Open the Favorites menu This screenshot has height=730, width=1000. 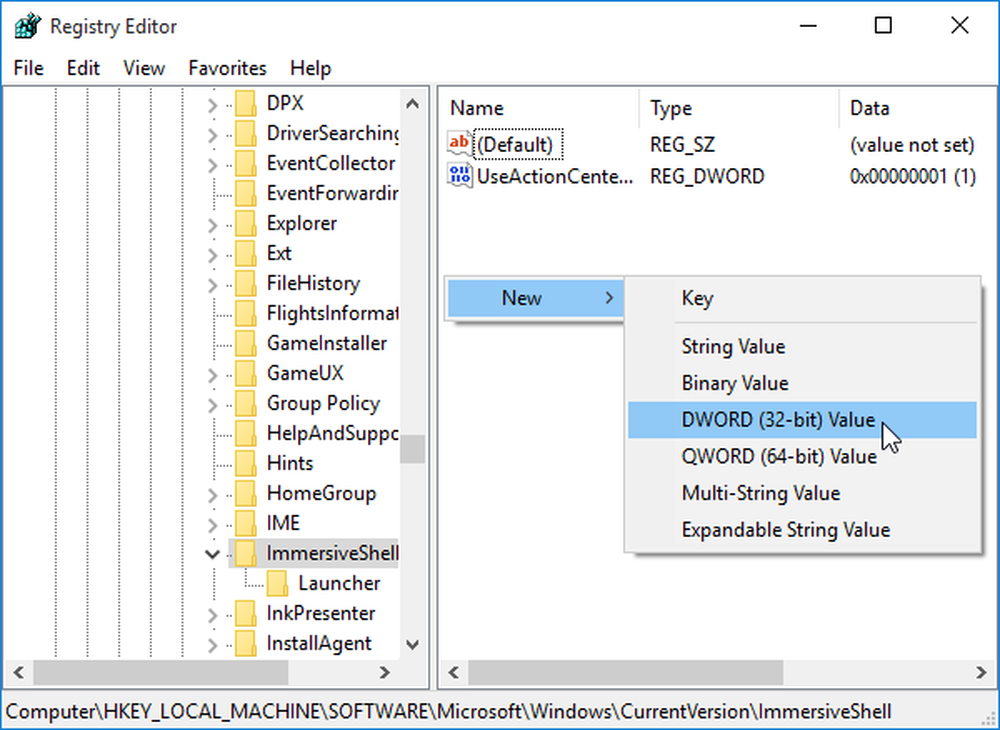[x=227, y=68]
